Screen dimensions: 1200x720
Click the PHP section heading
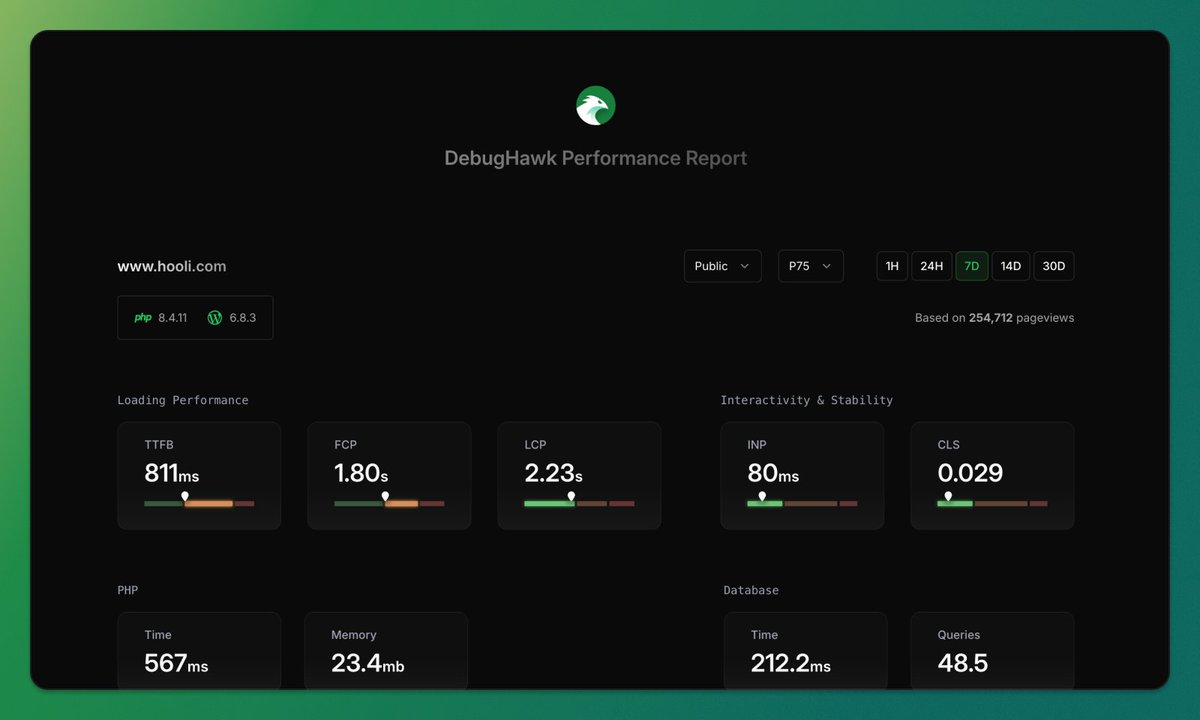point(128,590)
